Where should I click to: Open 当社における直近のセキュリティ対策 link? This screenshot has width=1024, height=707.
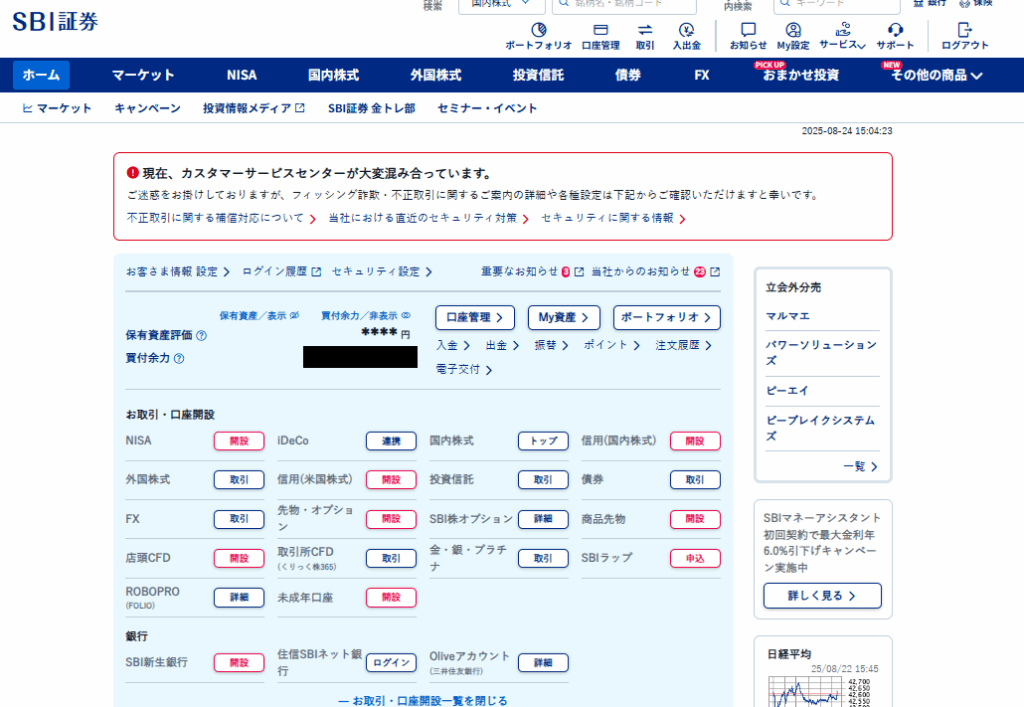428,218
